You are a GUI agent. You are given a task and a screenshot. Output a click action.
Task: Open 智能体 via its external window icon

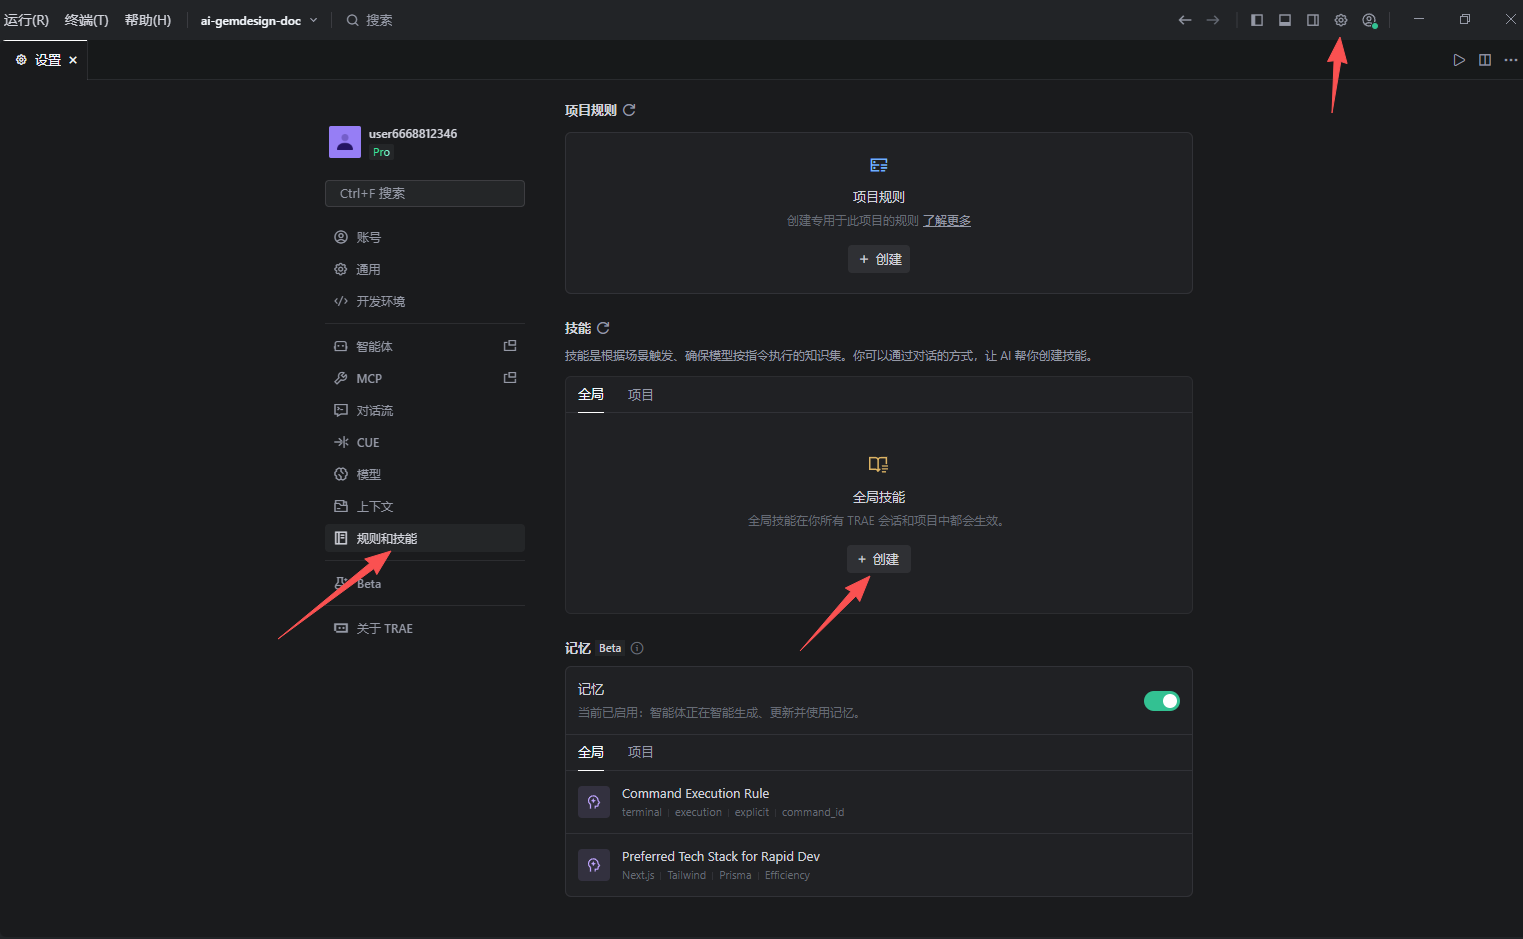pos(510,346)
